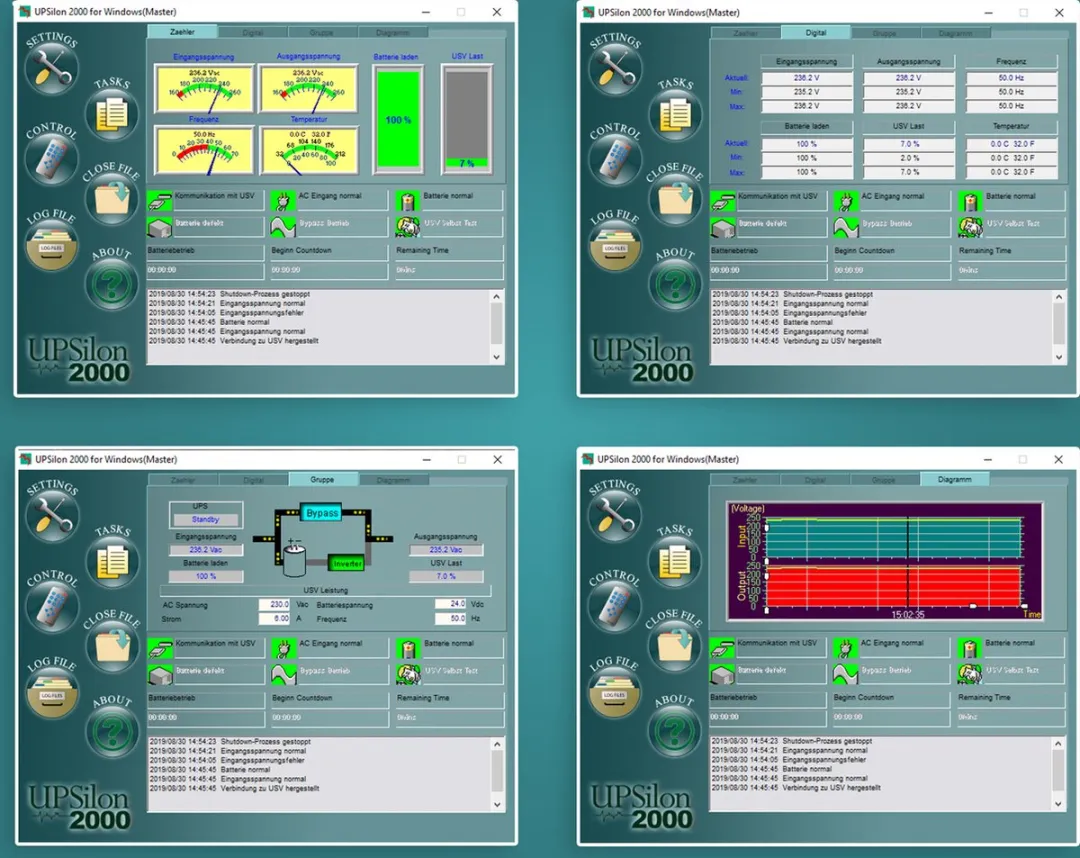Open Control icon in bottom-right window
The image size is (1080, 858).
[614, 606]
